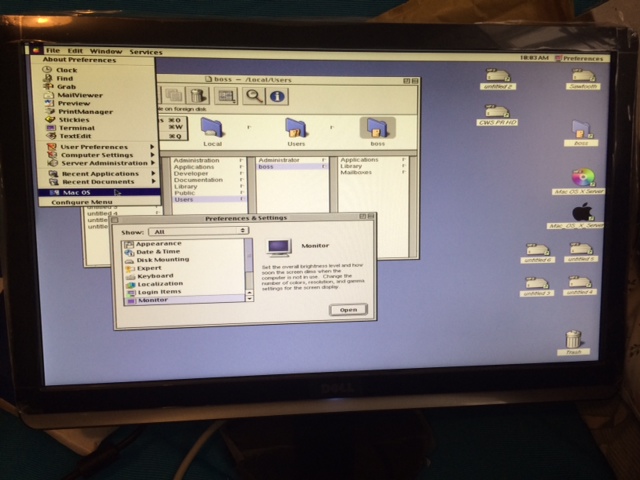Viewport: 640px width, 480px height.
Task: Select Monitor in the preferences list
Action: coord(184,300)
